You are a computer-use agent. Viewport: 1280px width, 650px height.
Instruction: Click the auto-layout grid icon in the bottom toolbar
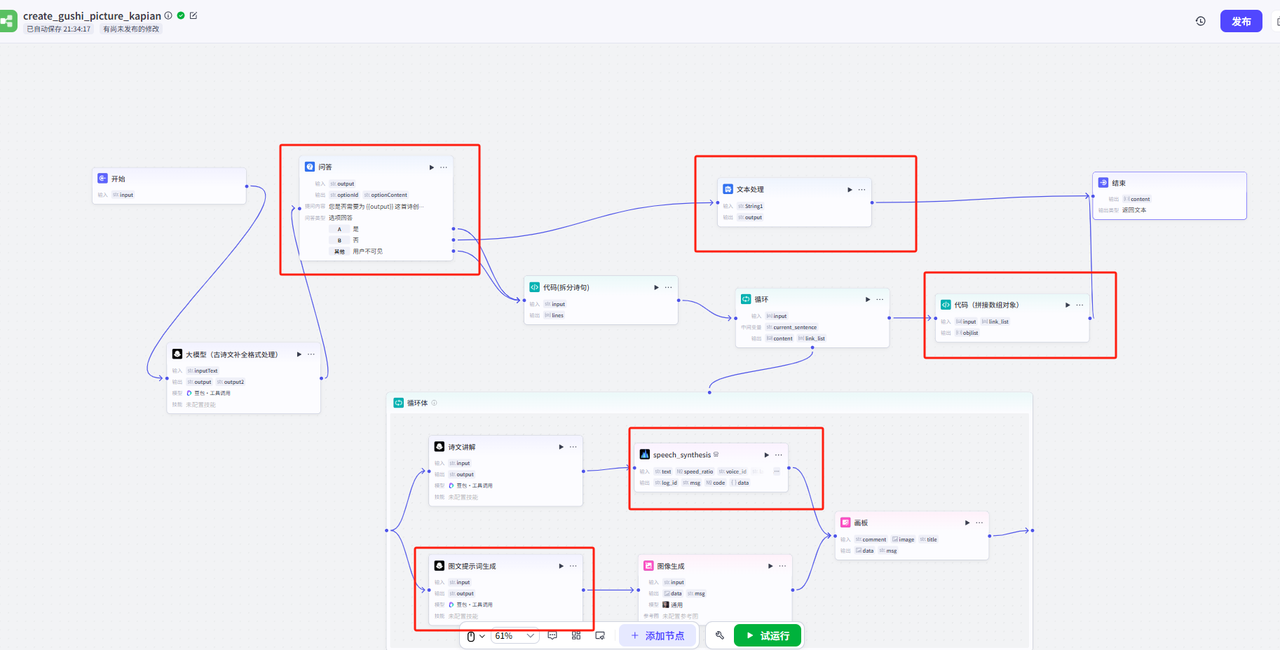(576, 635)
